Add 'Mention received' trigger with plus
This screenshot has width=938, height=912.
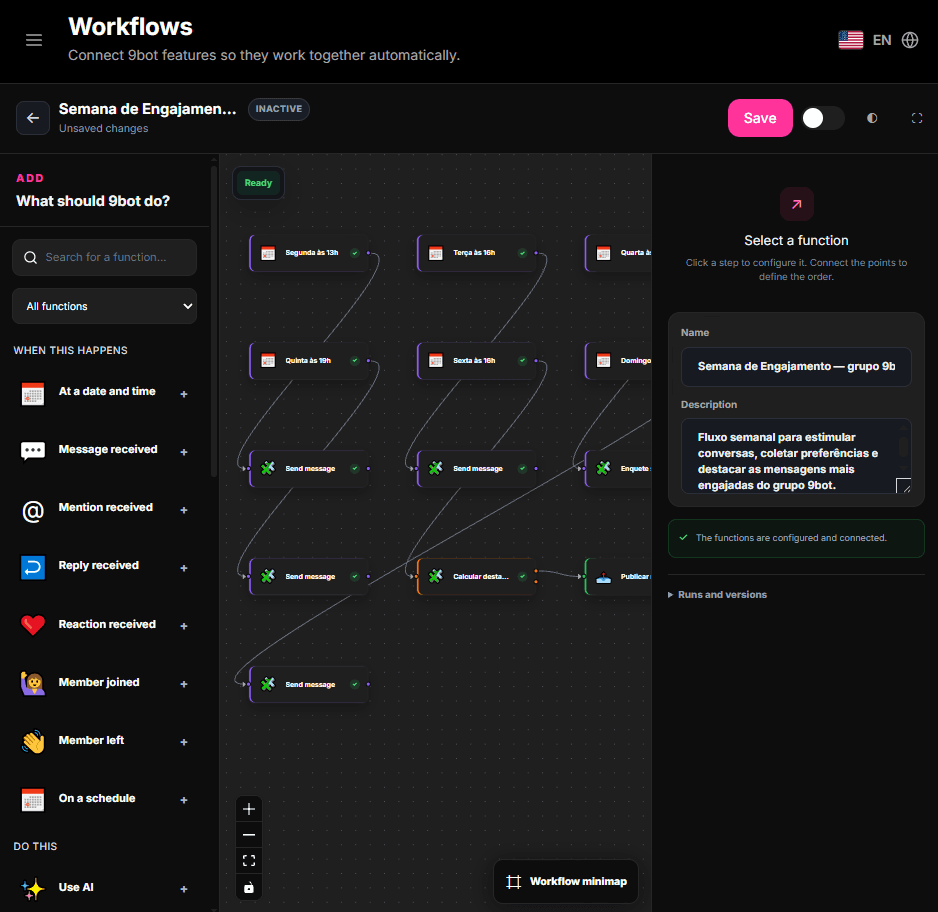coord(184,510)
